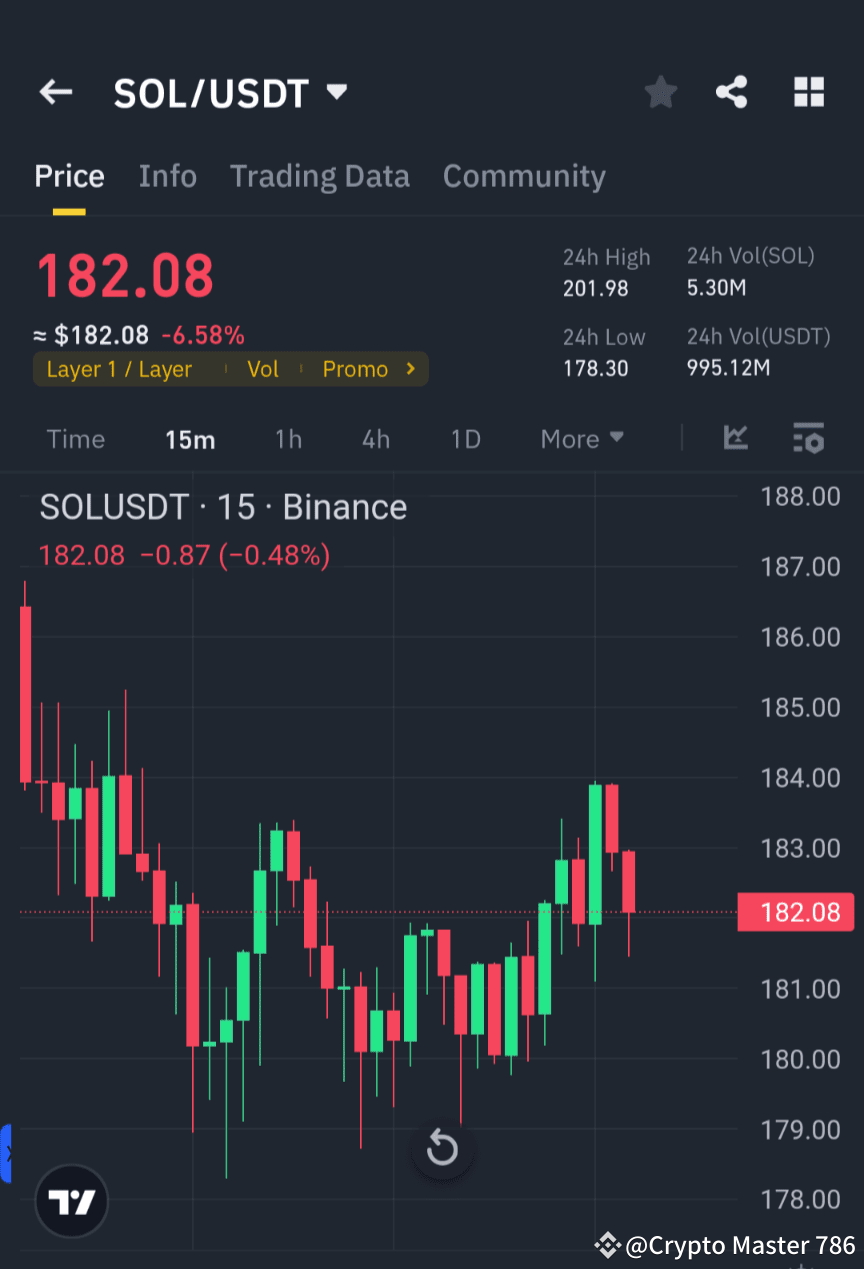
Task: Select the 1h timeframe
Action: coord(288,438)
